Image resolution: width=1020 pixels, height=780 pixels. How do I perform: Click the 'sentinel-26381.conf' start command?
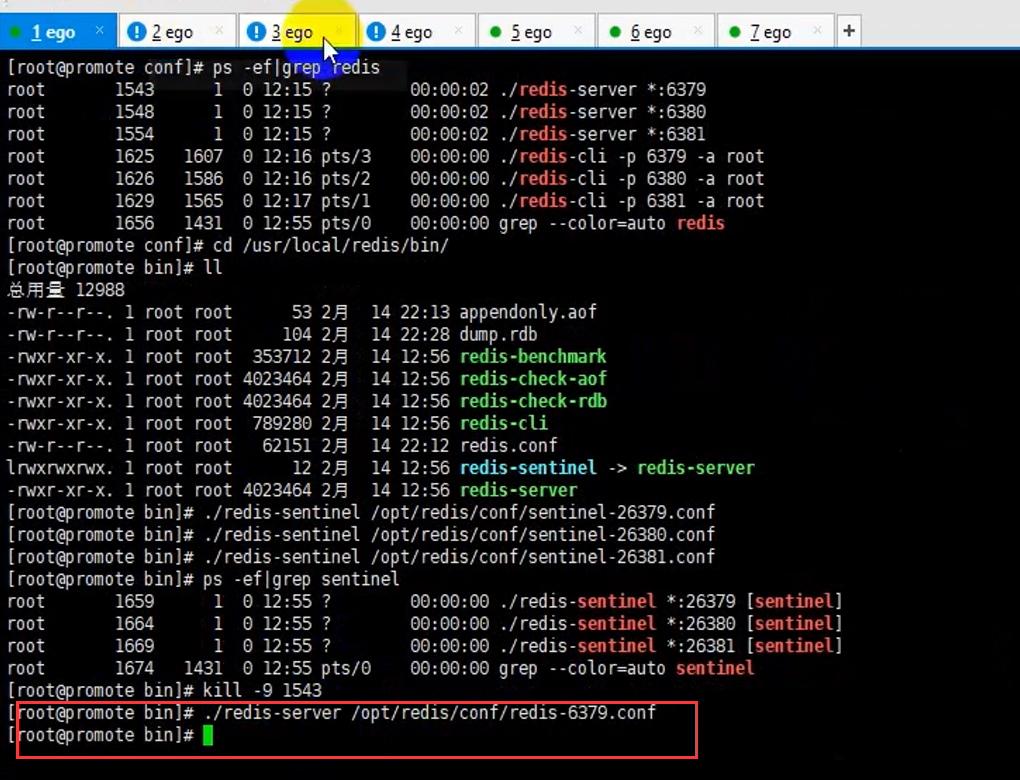point(459,557)
